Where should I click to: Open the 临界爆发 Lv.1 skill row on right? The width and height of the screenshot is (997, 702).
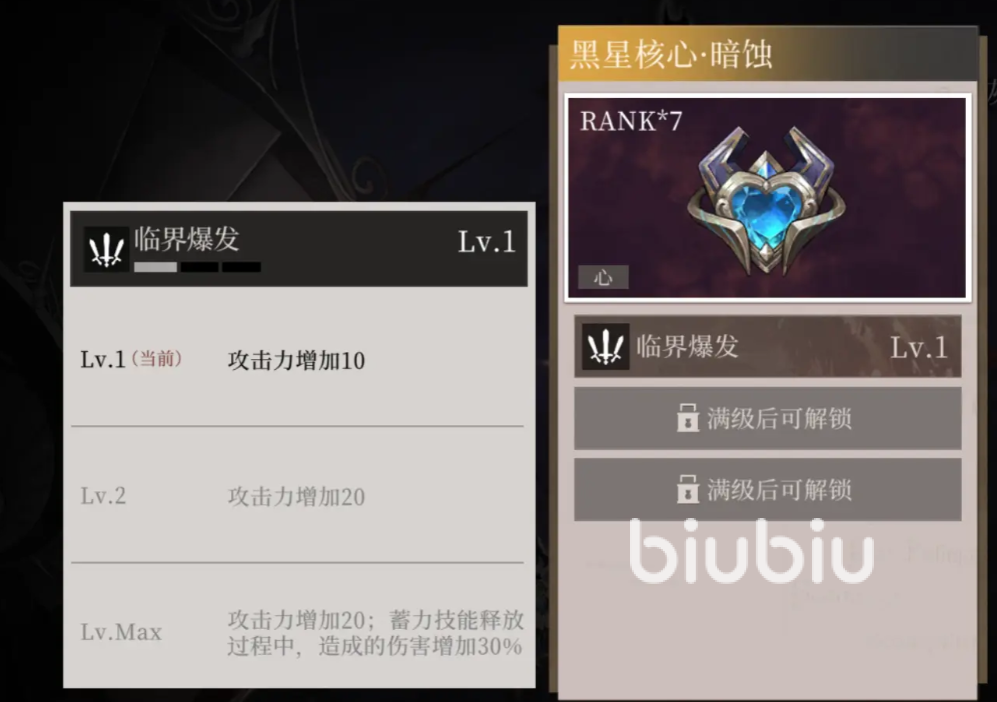pyautogui.click(x=767, y=347)
